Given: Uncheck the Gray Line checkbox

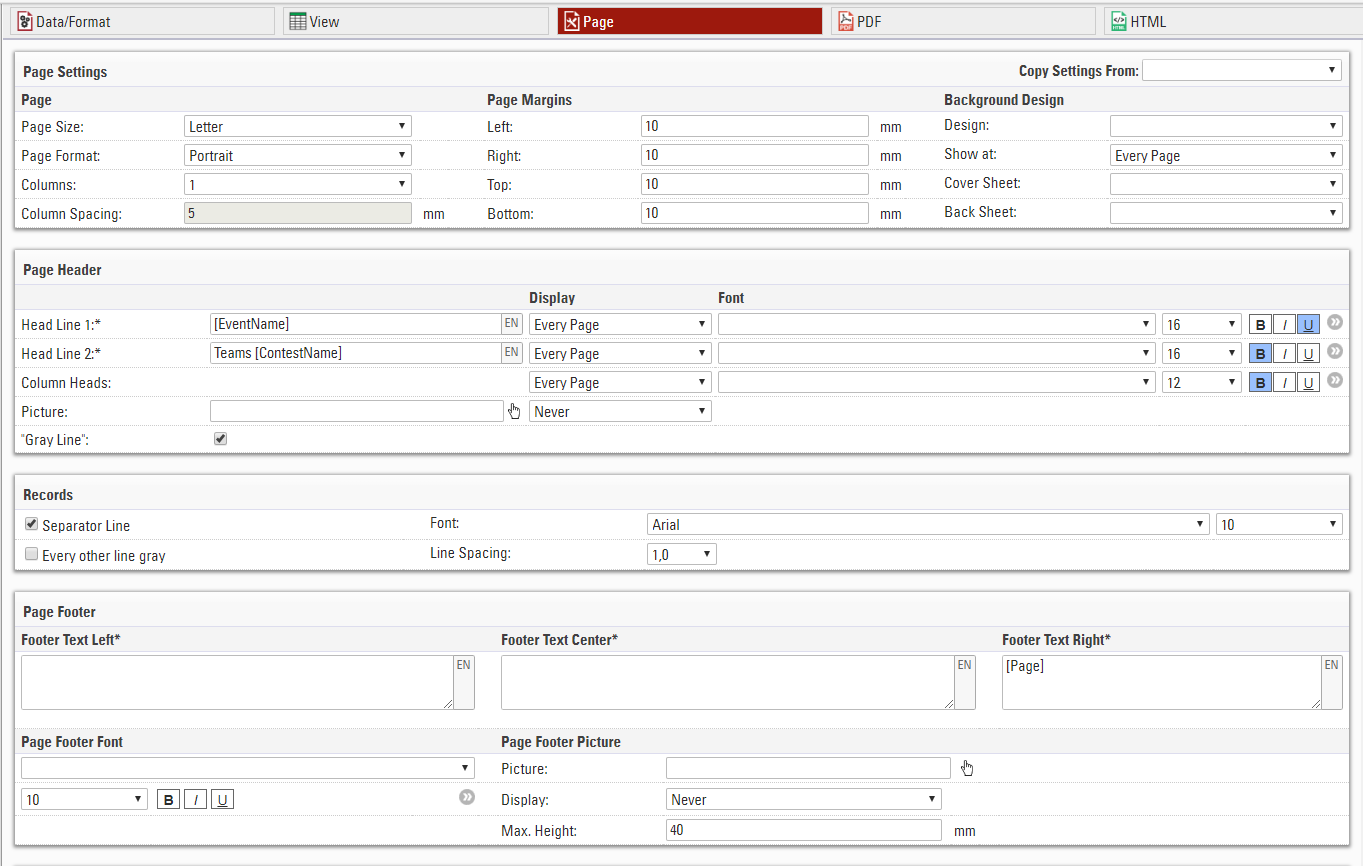Looking at the screenshot, I should [221, 439].
